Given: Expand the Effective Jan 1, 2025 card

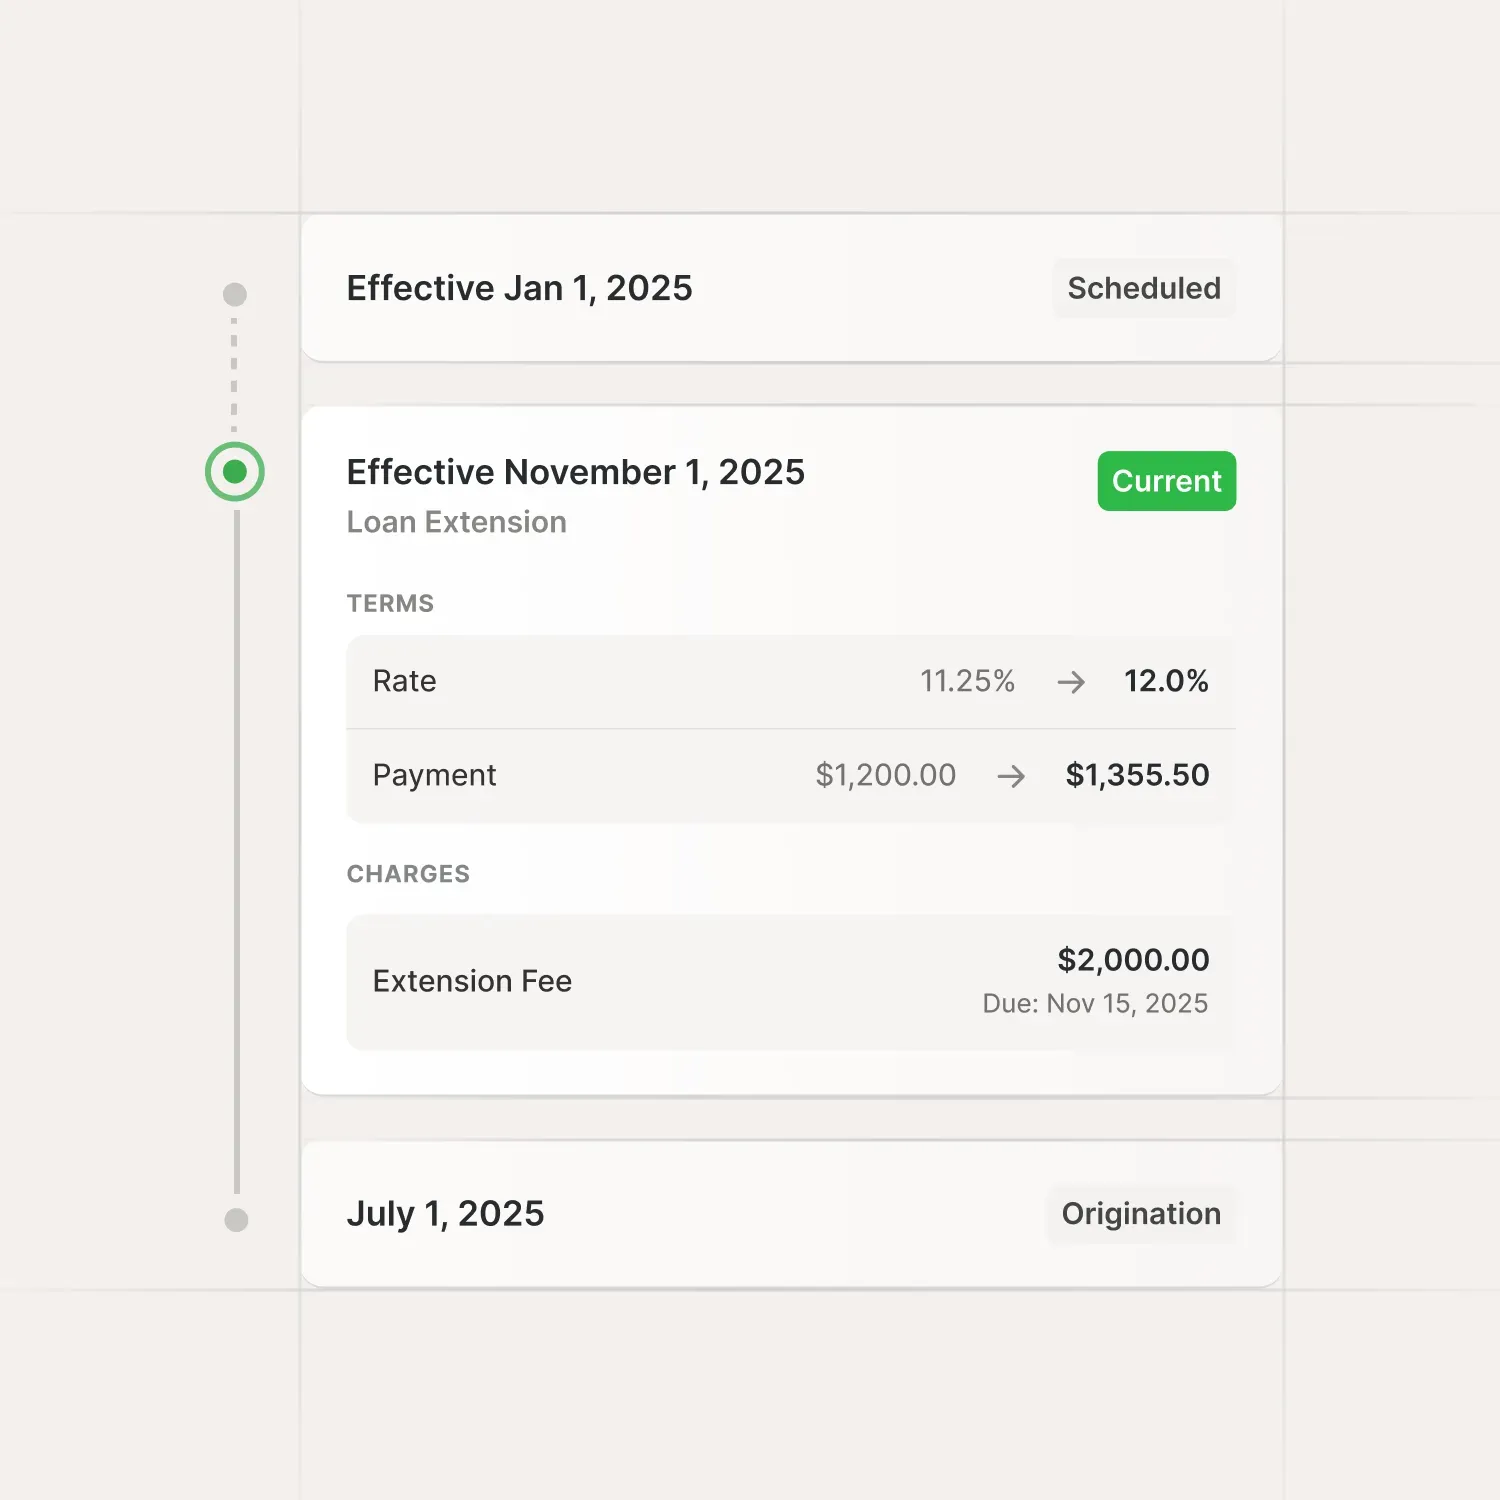Looking at the screenshot, I should click(519, 288).
